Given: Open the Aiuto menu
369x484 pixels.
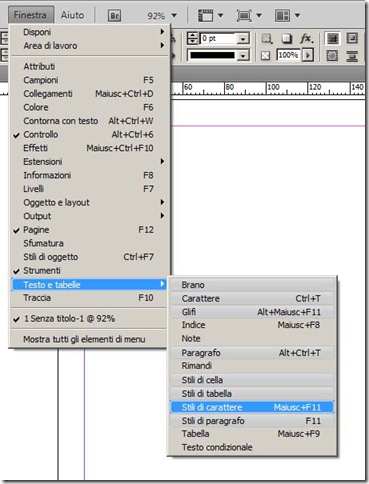Looking at the screenshot, I should point(72,15).
